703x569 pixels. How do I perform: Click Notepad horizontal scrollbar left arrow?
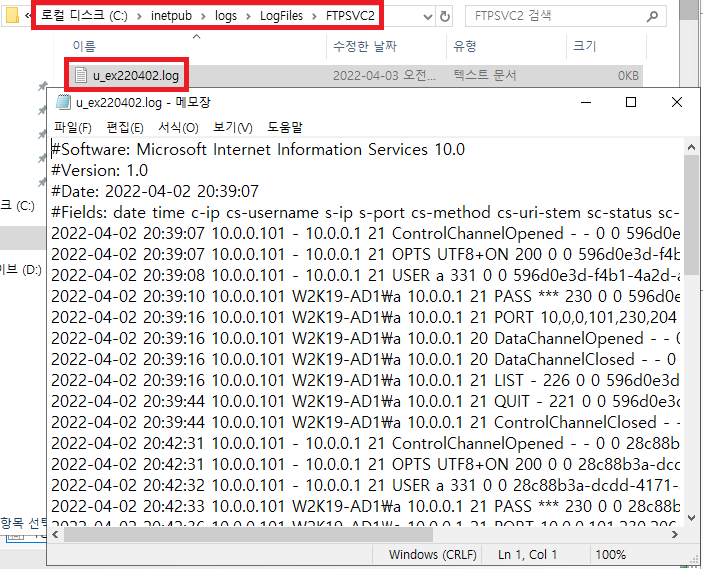(x=56, y=534)
